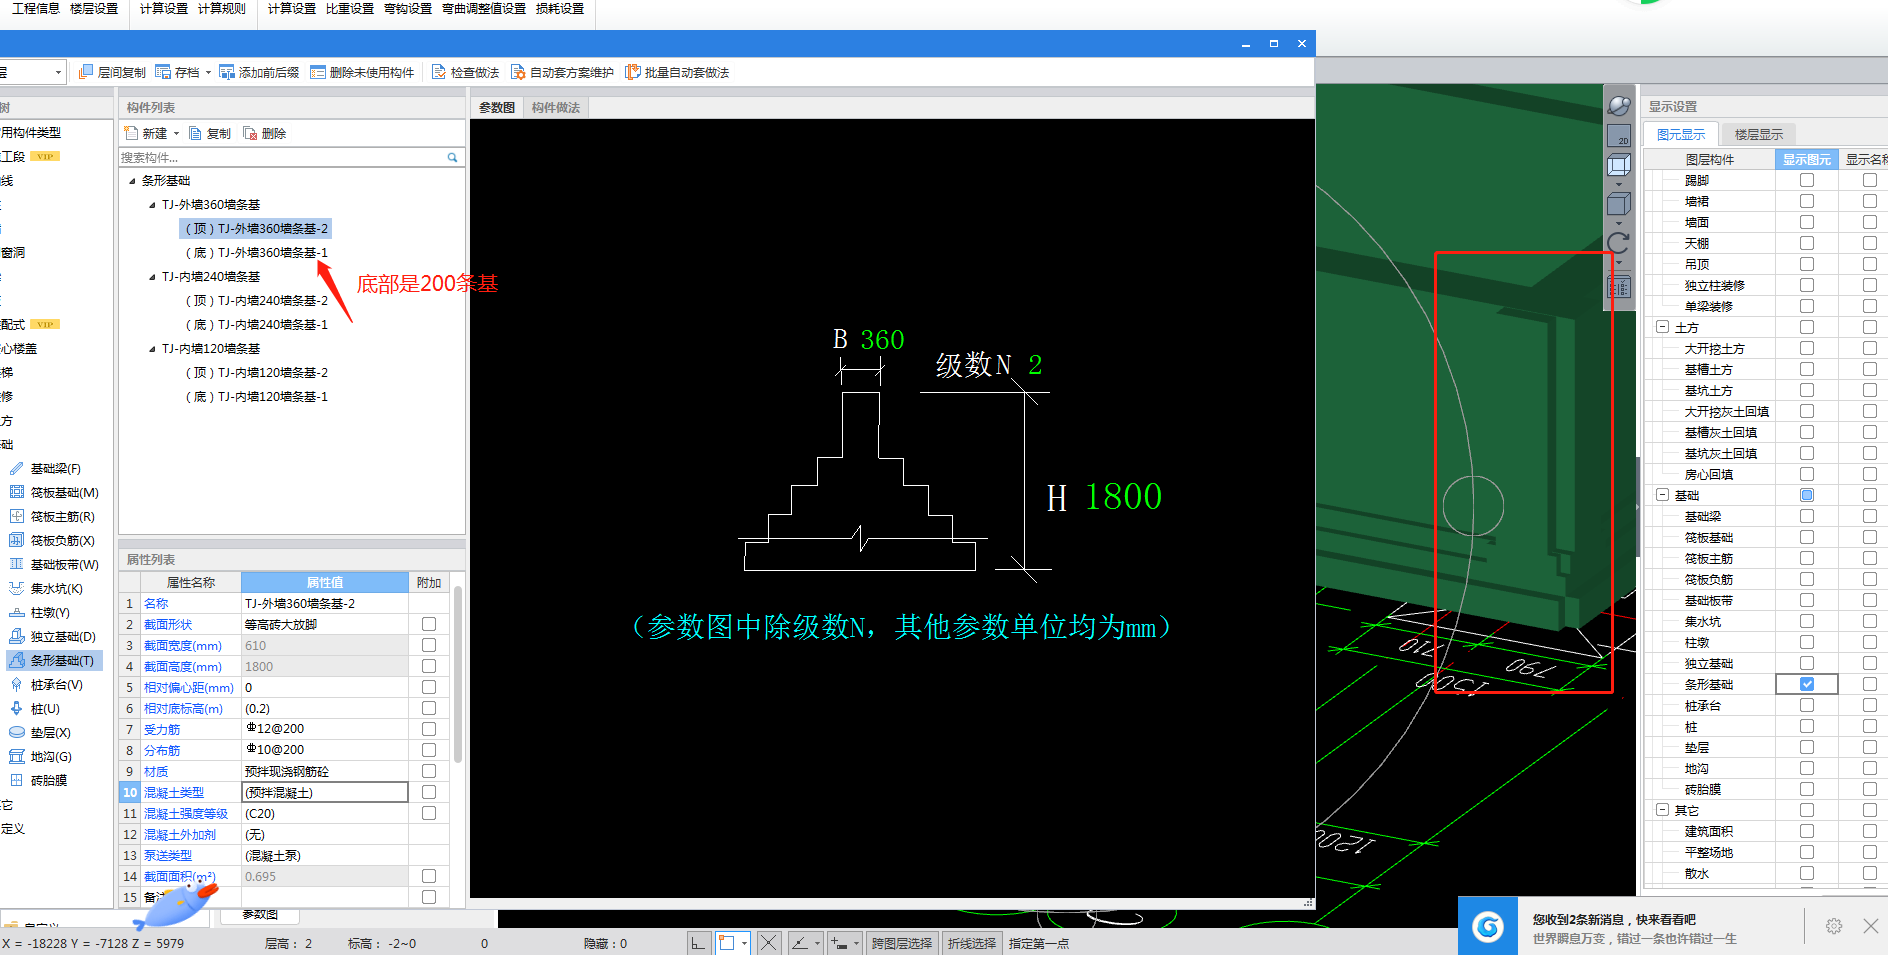Image resolution: width=1888 pixels, height=955 pixels.
Task: Collapse the TJ-外墙360墙条基 tree node
Action: 152,205
